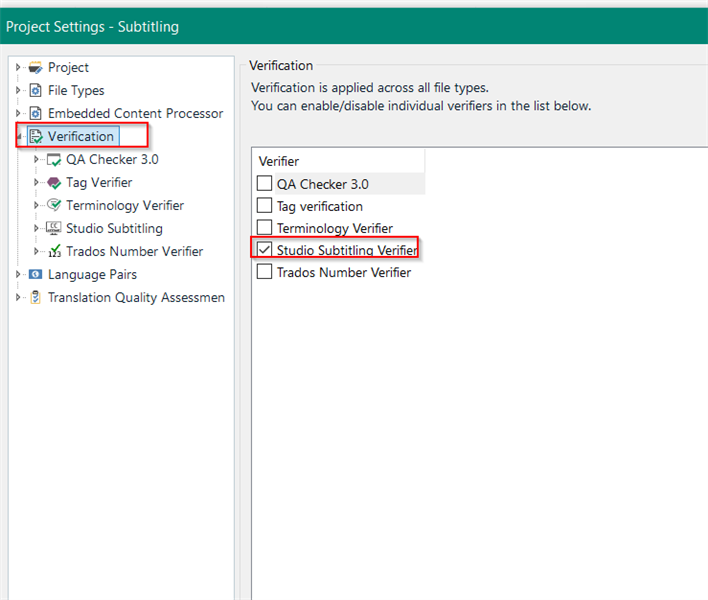Open Embedded Content Processor settings
The height and width of the screenshot is (600, 708).
point(135,113)
